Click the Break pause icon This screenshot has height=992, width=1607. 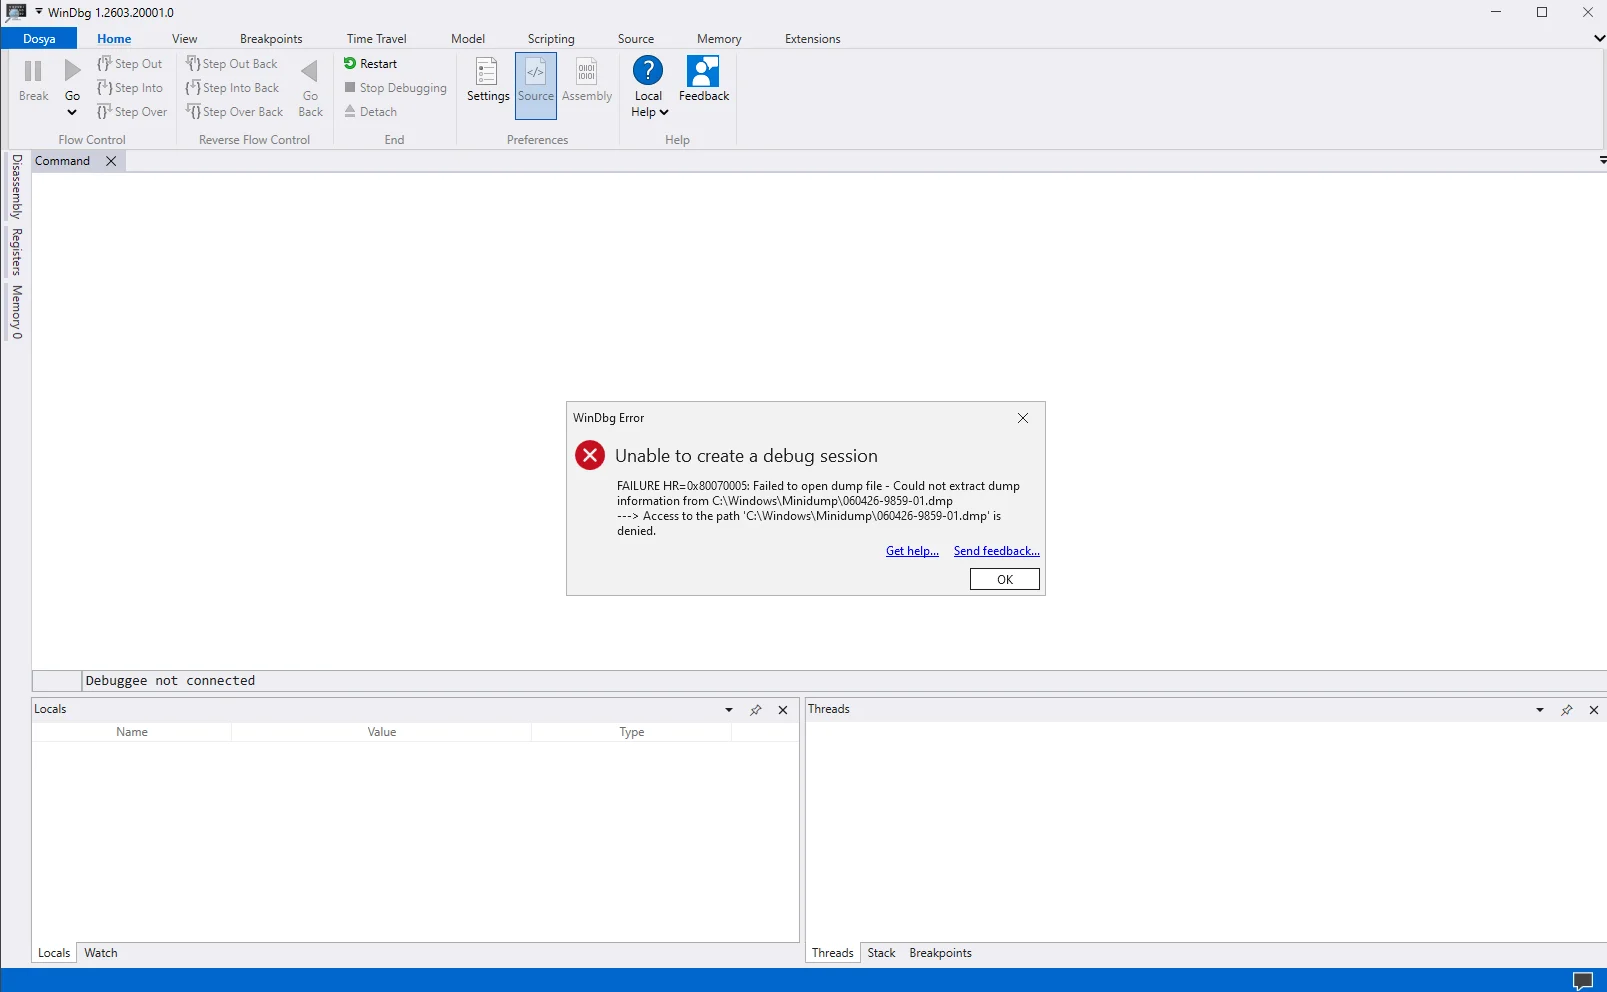(33, 71)
